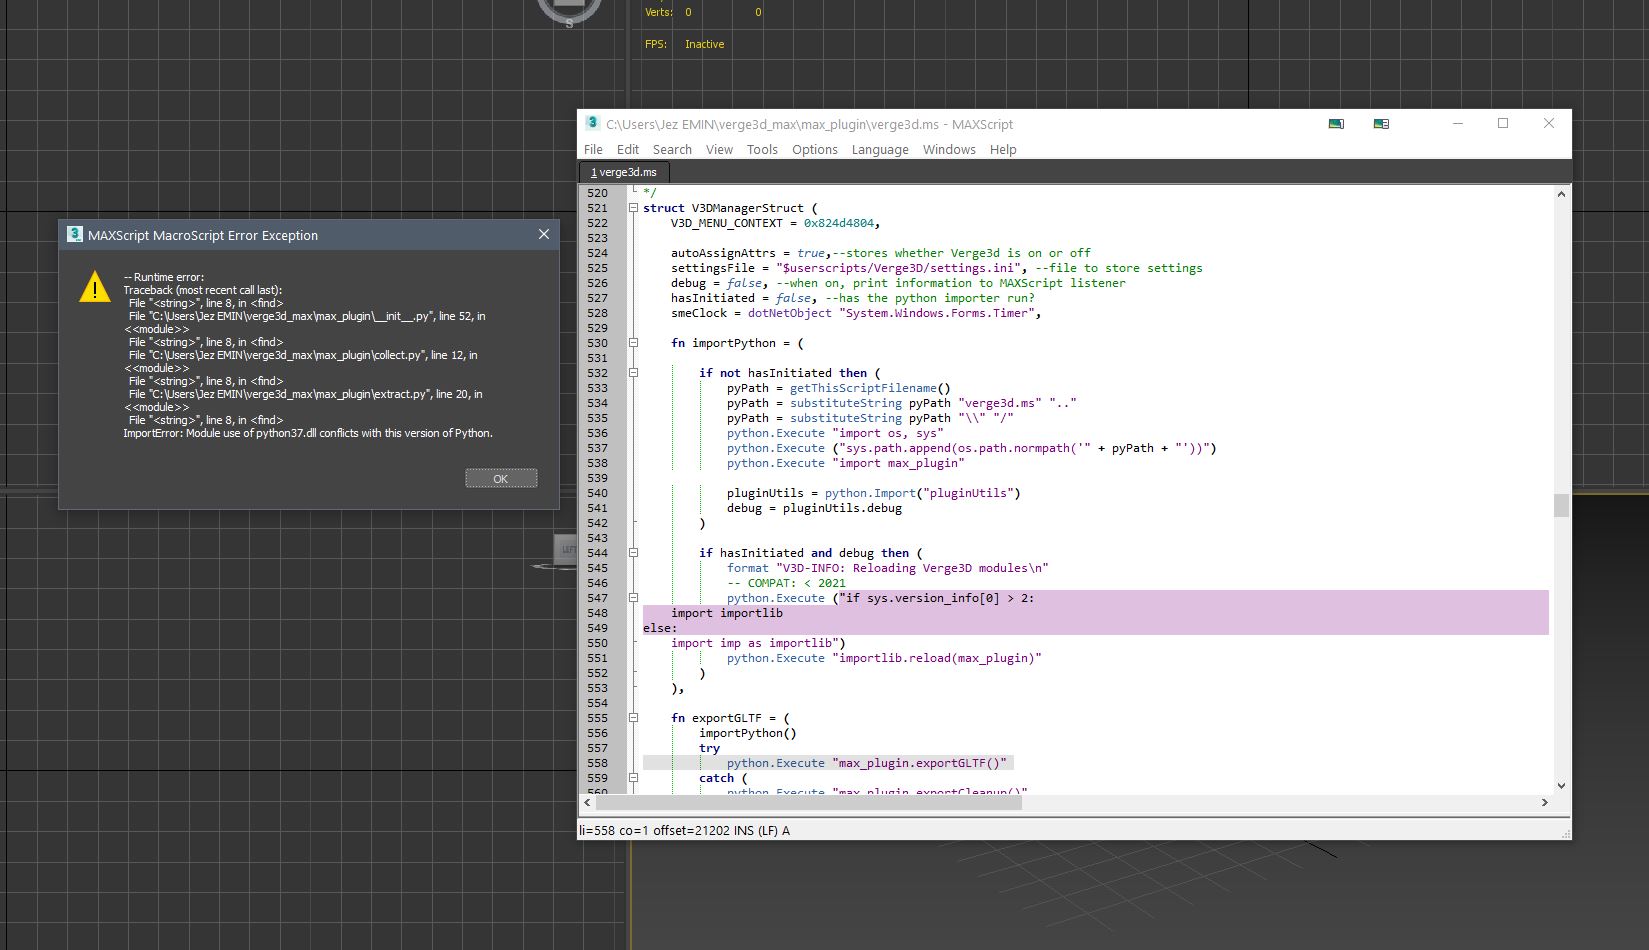Image resolution: width=1649 pixels, height=950 pixels.
Task: Open the Edit menu
Action: click(x=628, y=149)
